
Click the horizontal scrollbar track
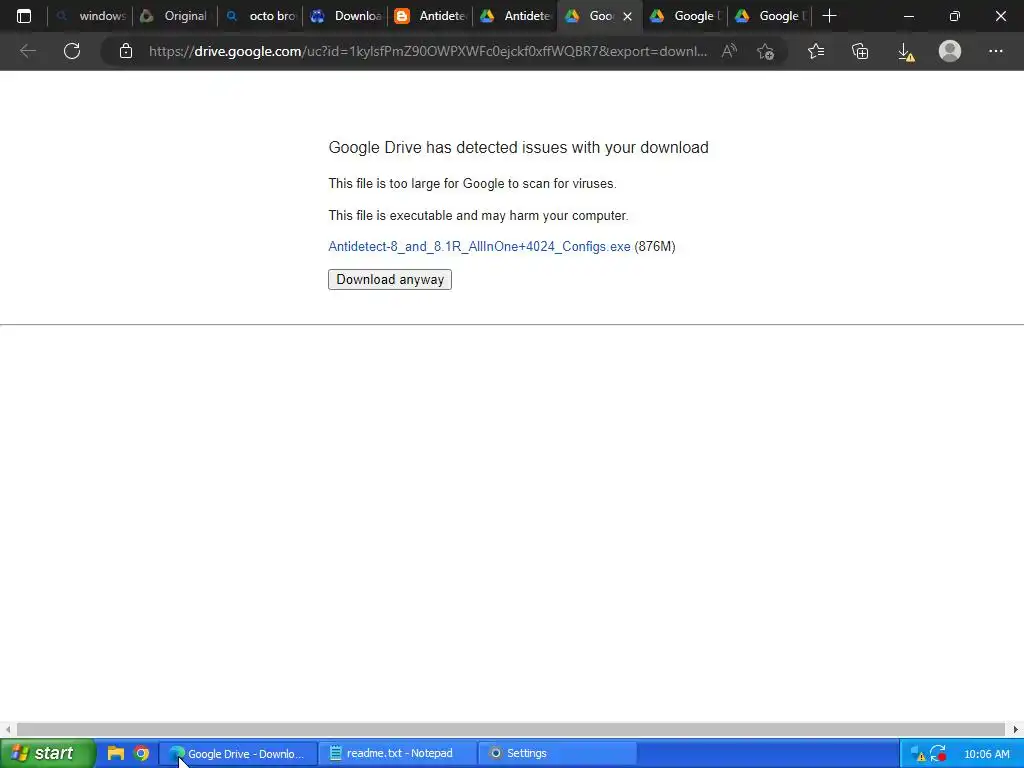511,729
